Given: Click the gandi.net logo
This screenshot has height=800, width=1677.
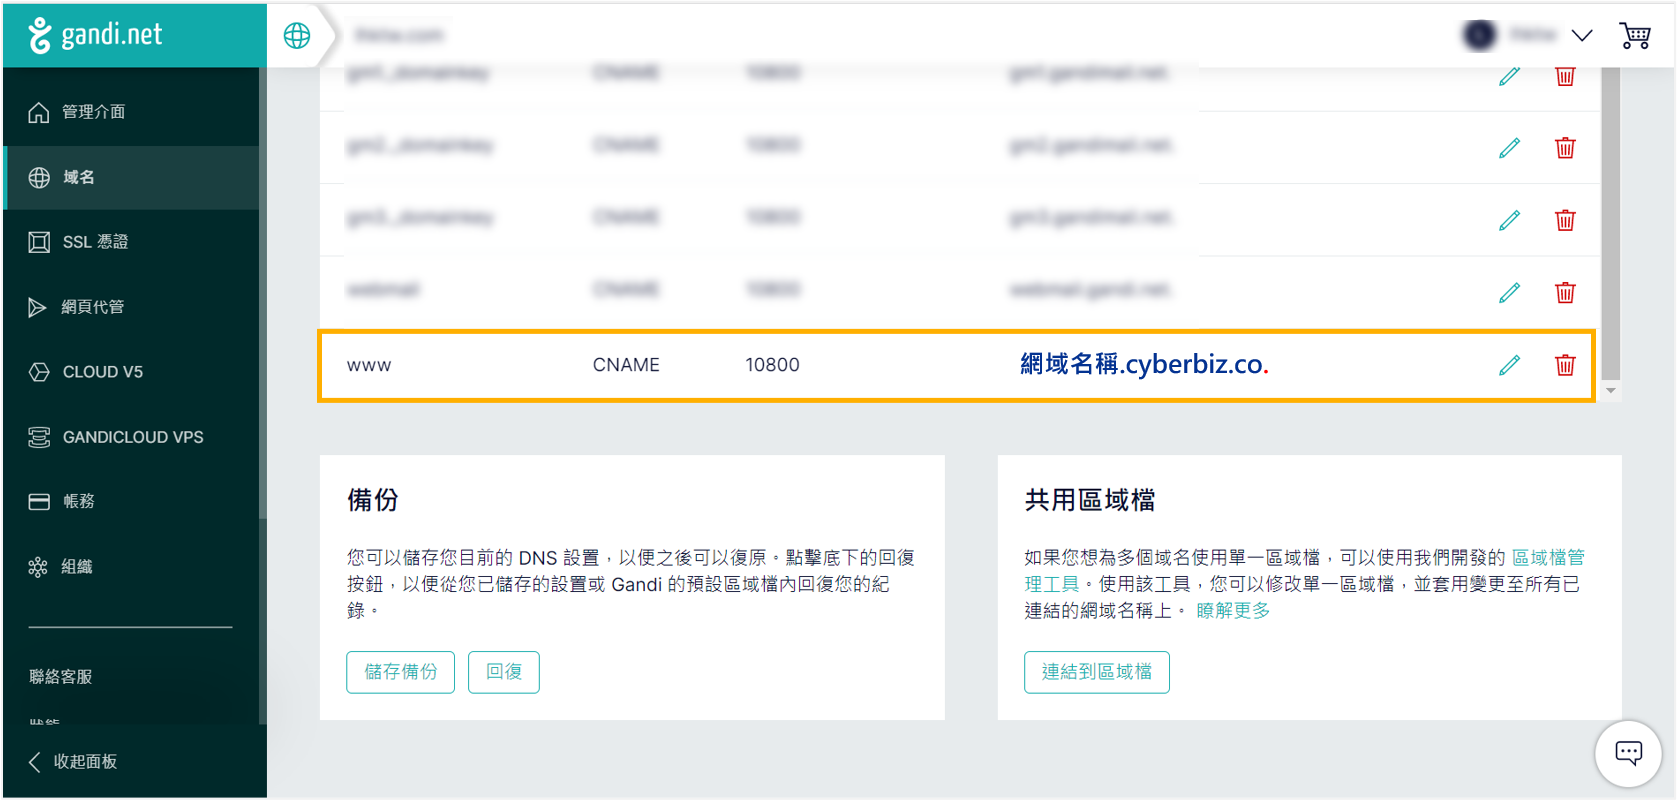Looking at the screenshot, I should coord(95,35).
